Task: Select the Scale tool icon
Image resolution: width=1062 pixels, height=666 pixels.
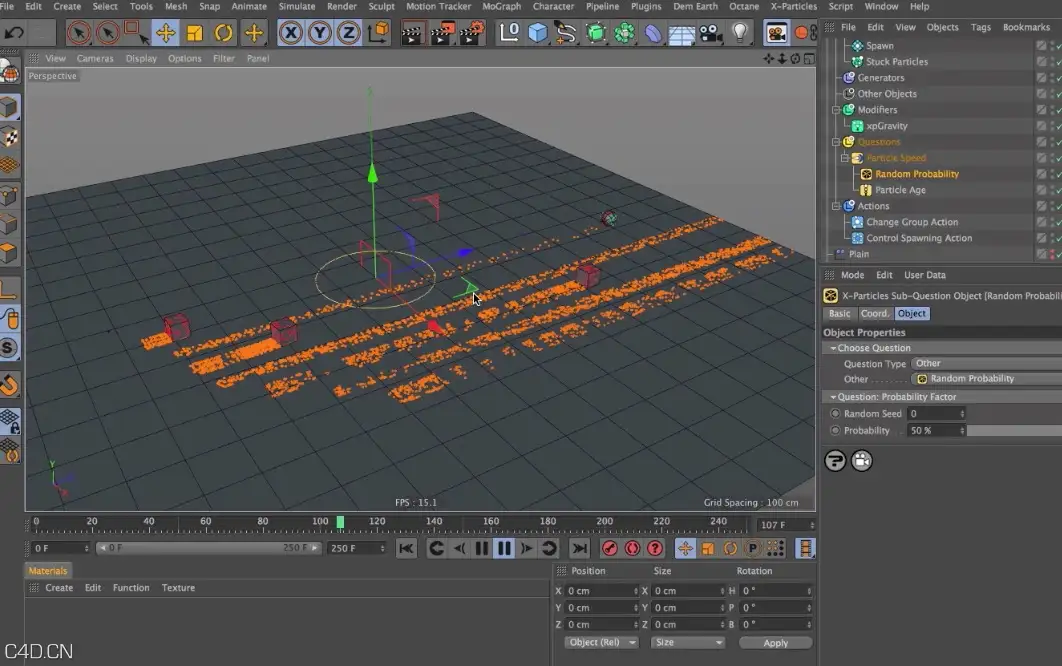Action: pyautogui.click(x=194, y=33)
